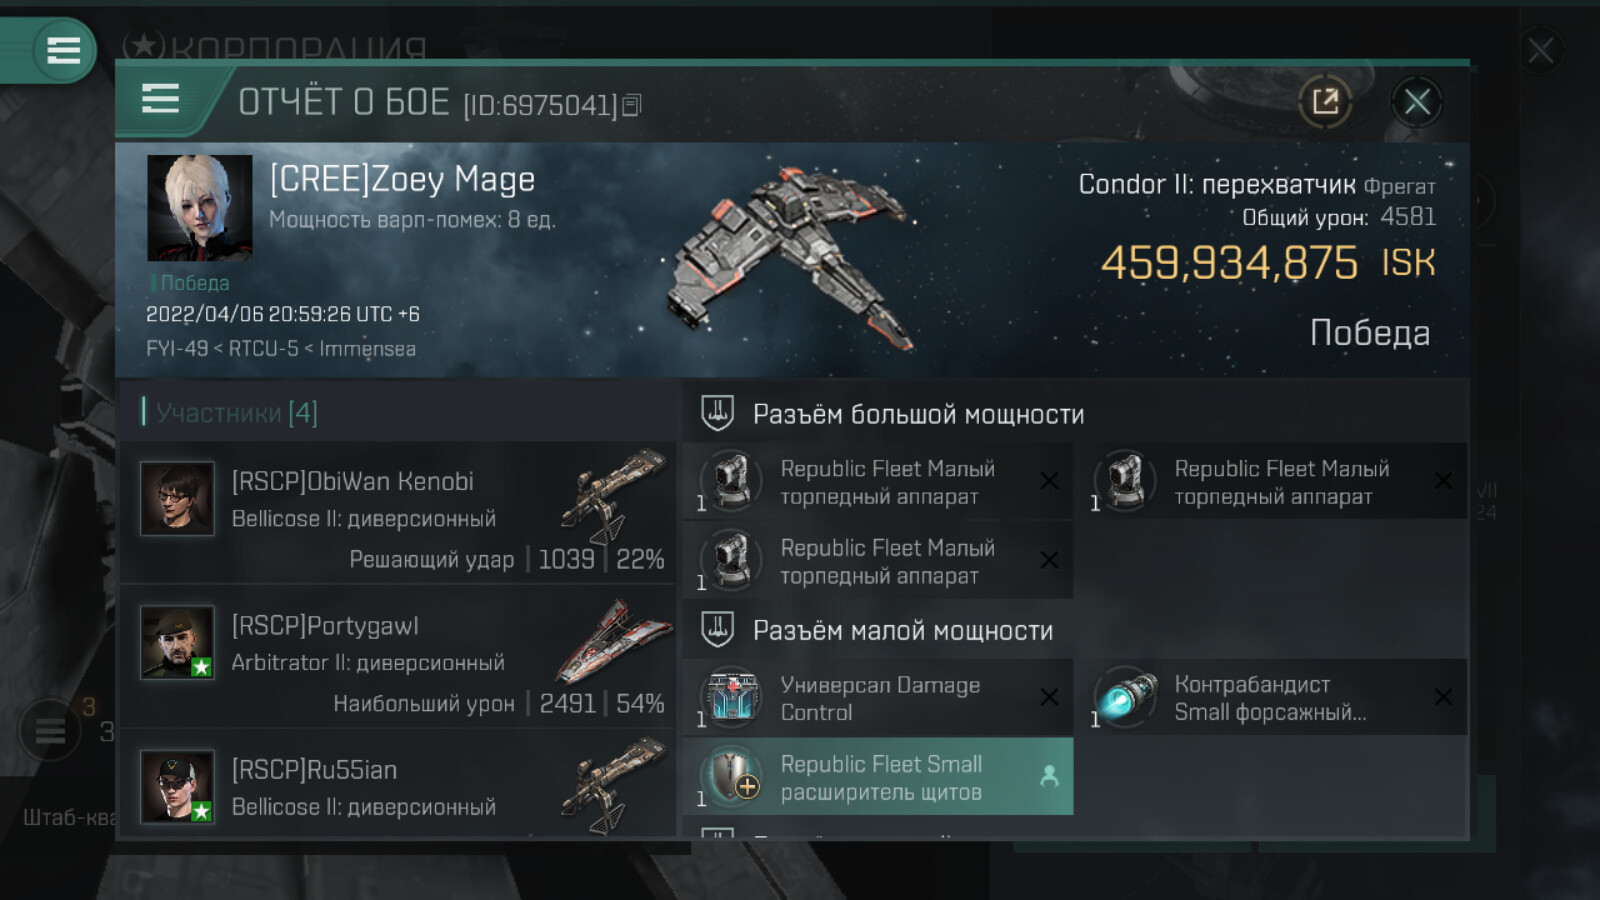The height and width of the screenshot is (900, 1600).
Task: Select the high power slot shield icon
Action: click(x=717, y=413)
